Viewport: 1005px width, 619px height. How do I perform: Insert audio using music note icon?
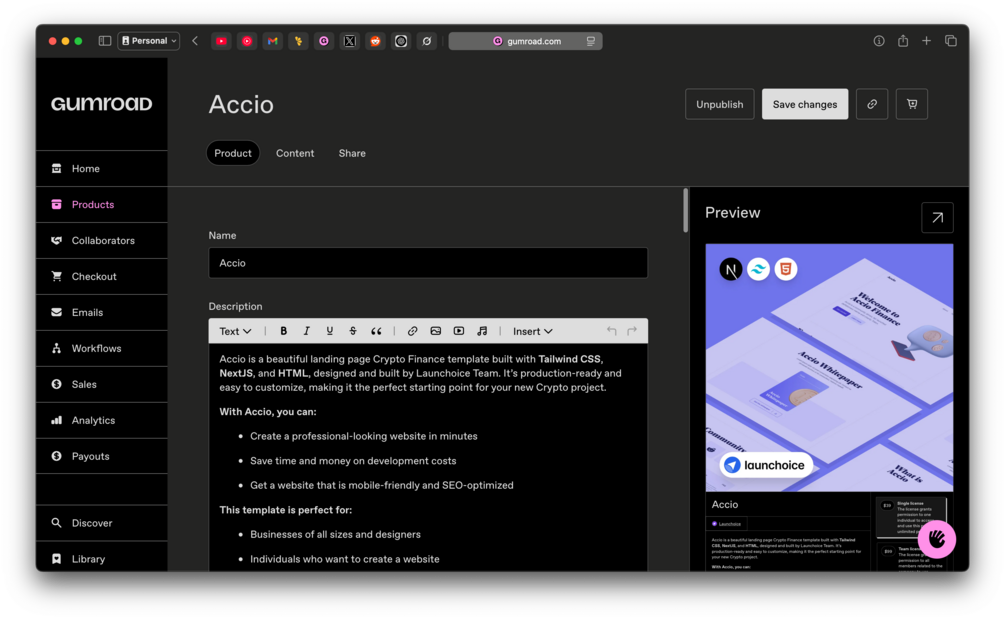pyautogui.click(x=482, y=331)
